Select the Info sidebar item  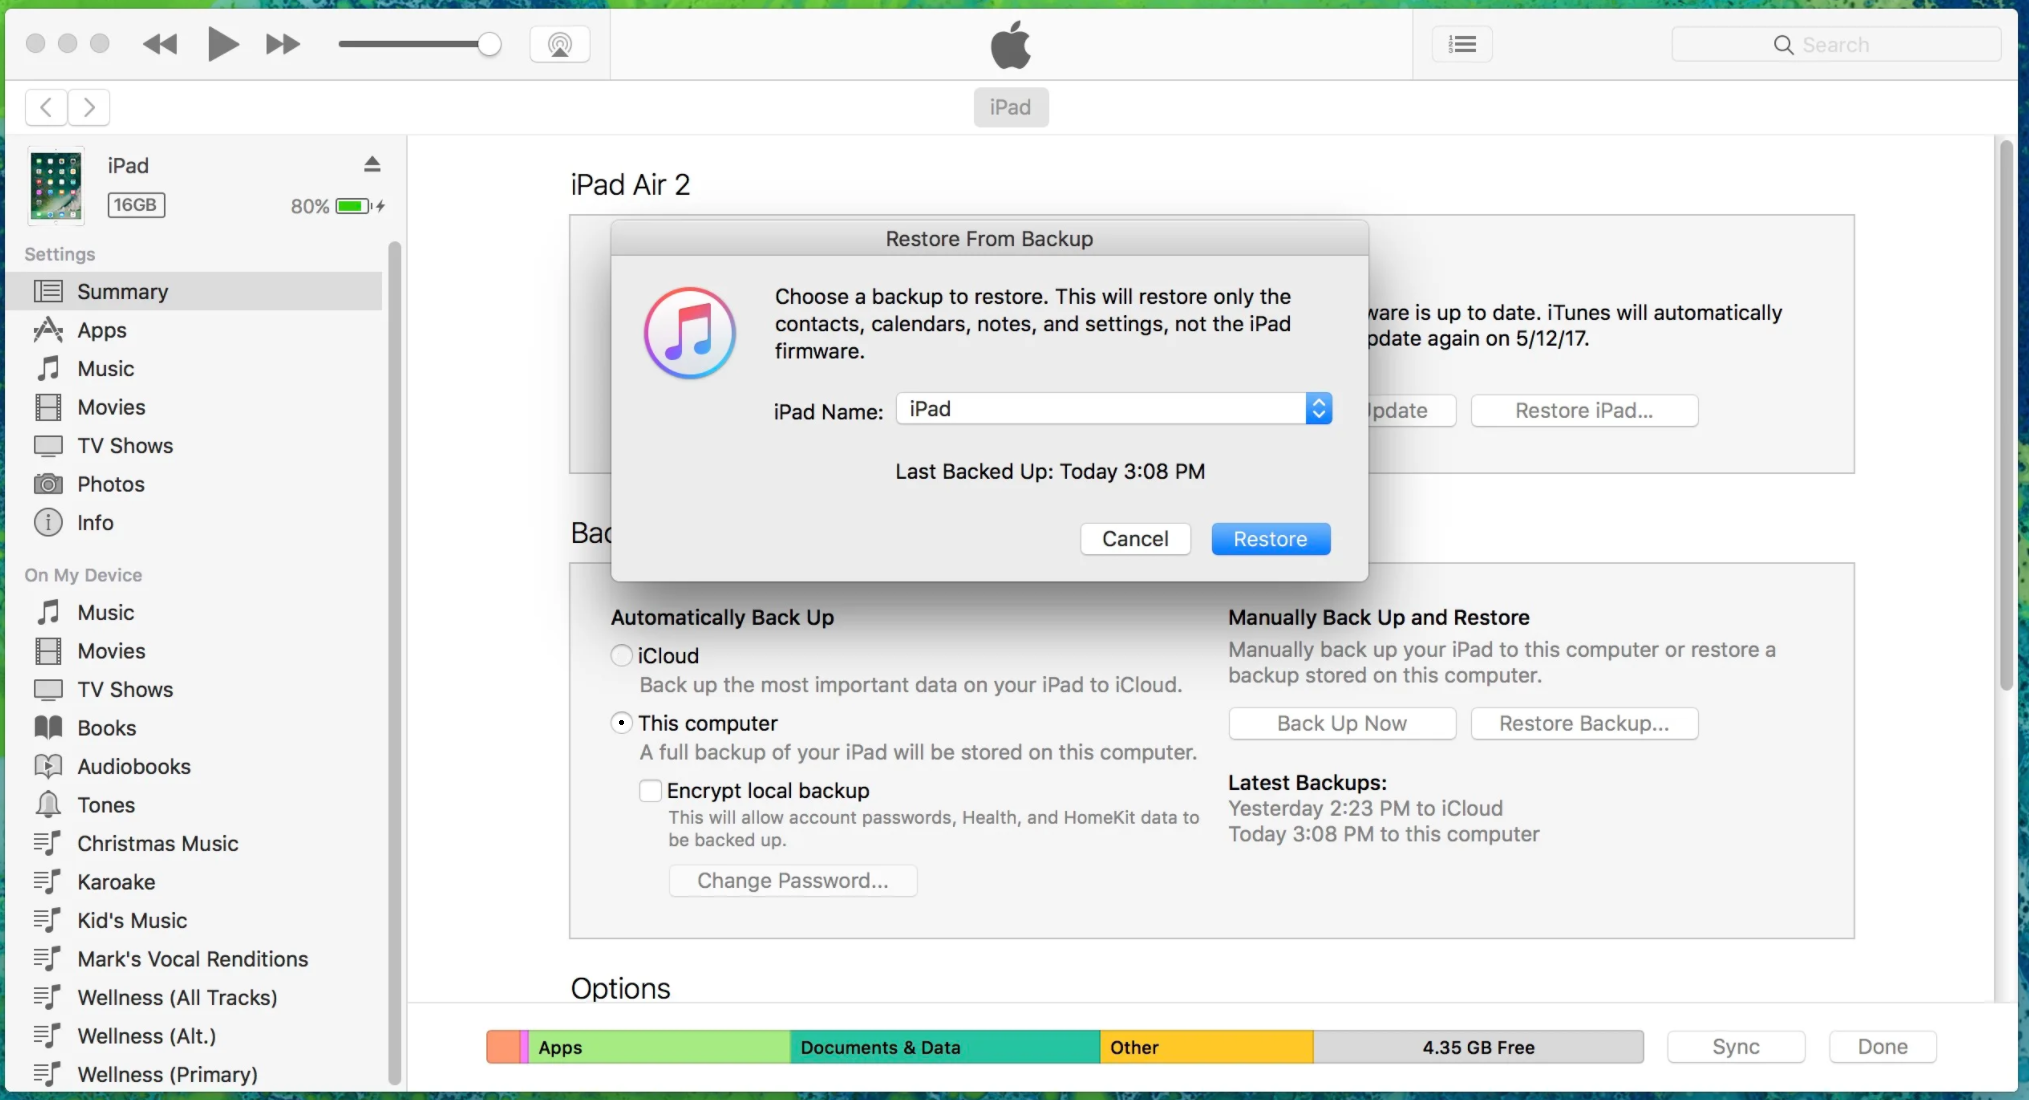pyautogui.click(x=95, y=522)
